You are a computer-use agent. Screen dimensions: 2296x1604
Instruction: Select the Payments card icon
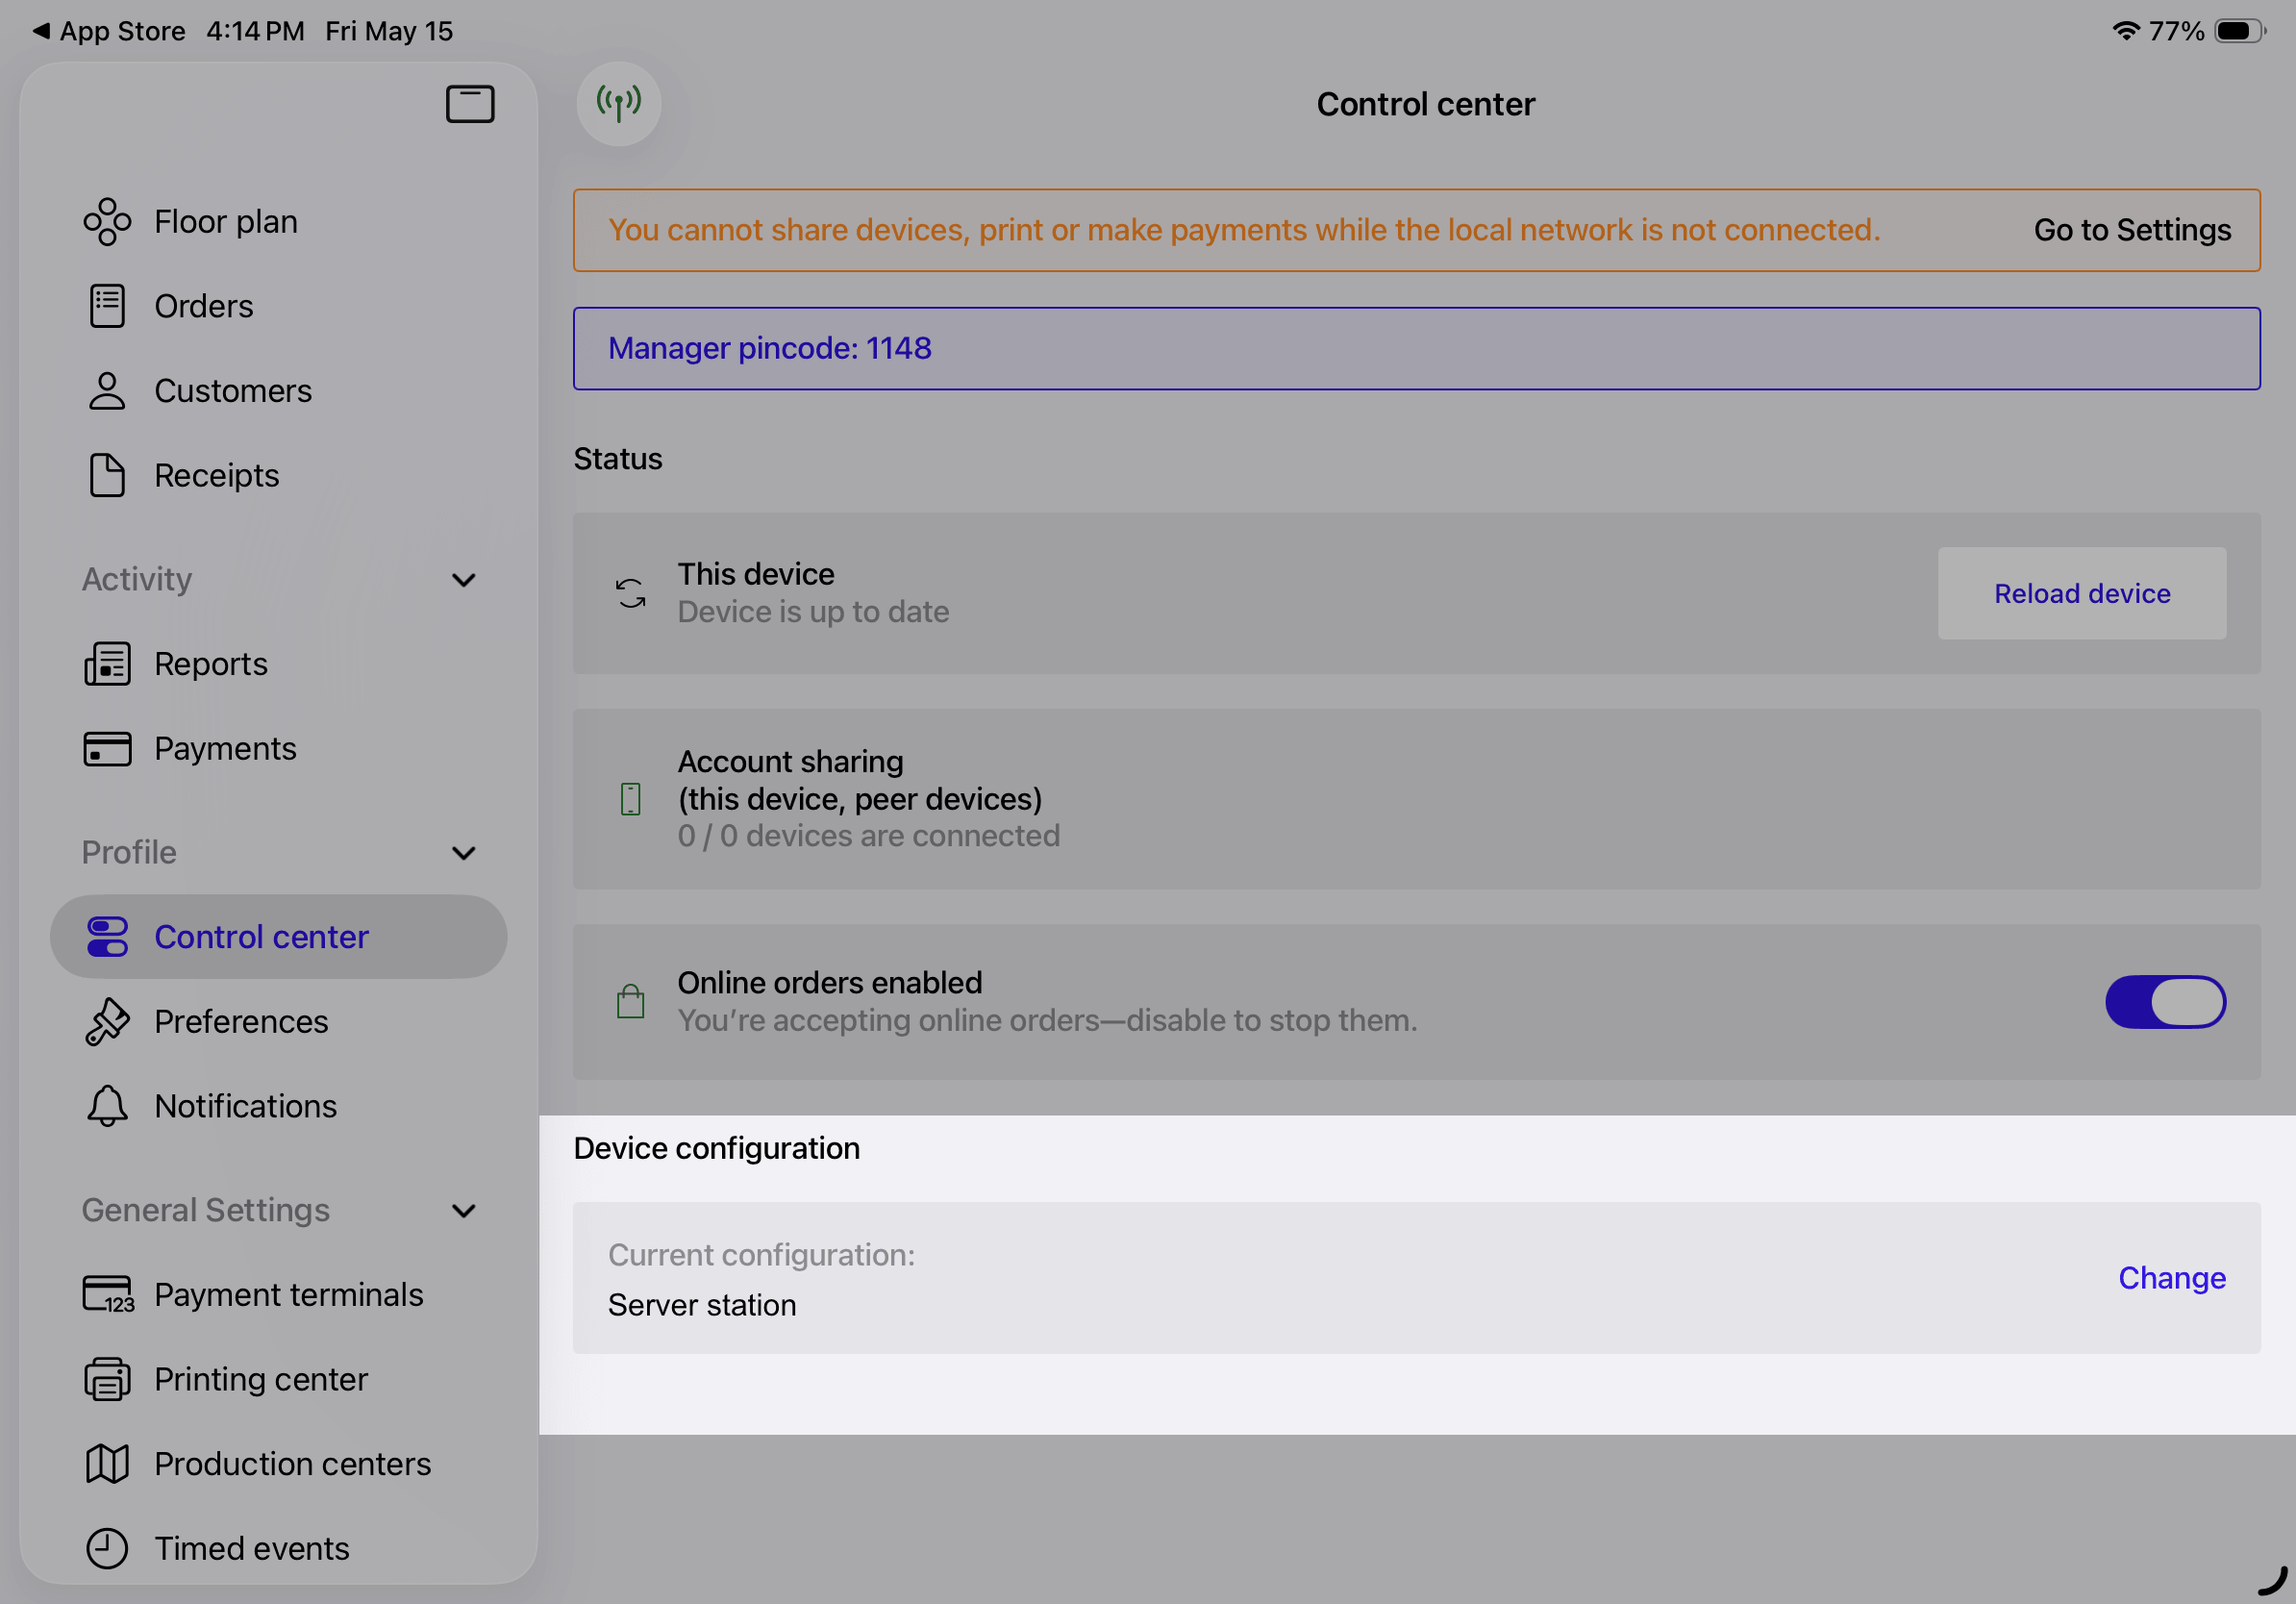point(107,749)
